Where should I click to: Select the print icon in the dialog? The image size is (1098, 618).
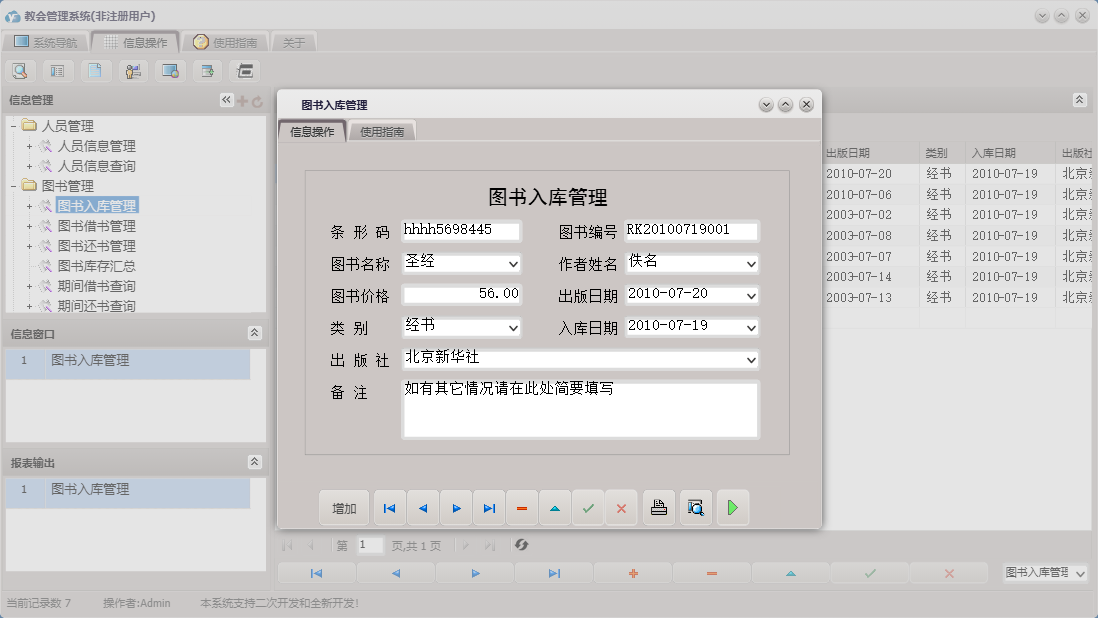[x=658, y=507]
